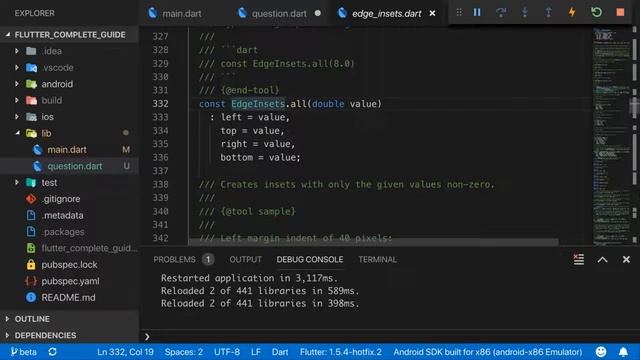Screen dimensions: 640x360
Task: Open the .packages file
Action: coord(69,232)
